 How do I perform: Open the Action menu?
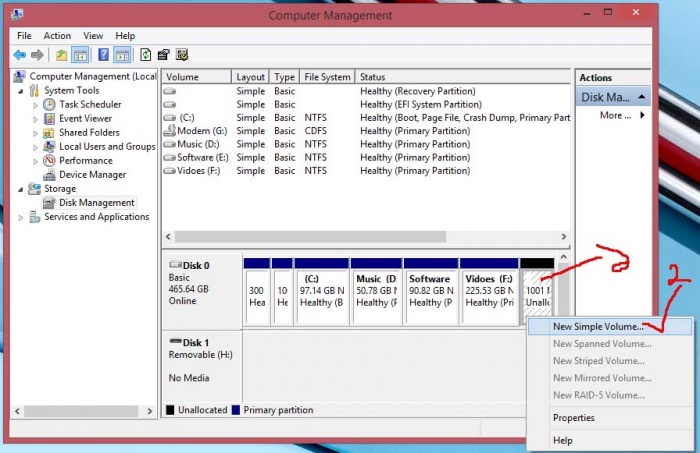pyautogui.click(x=57, y=36)
